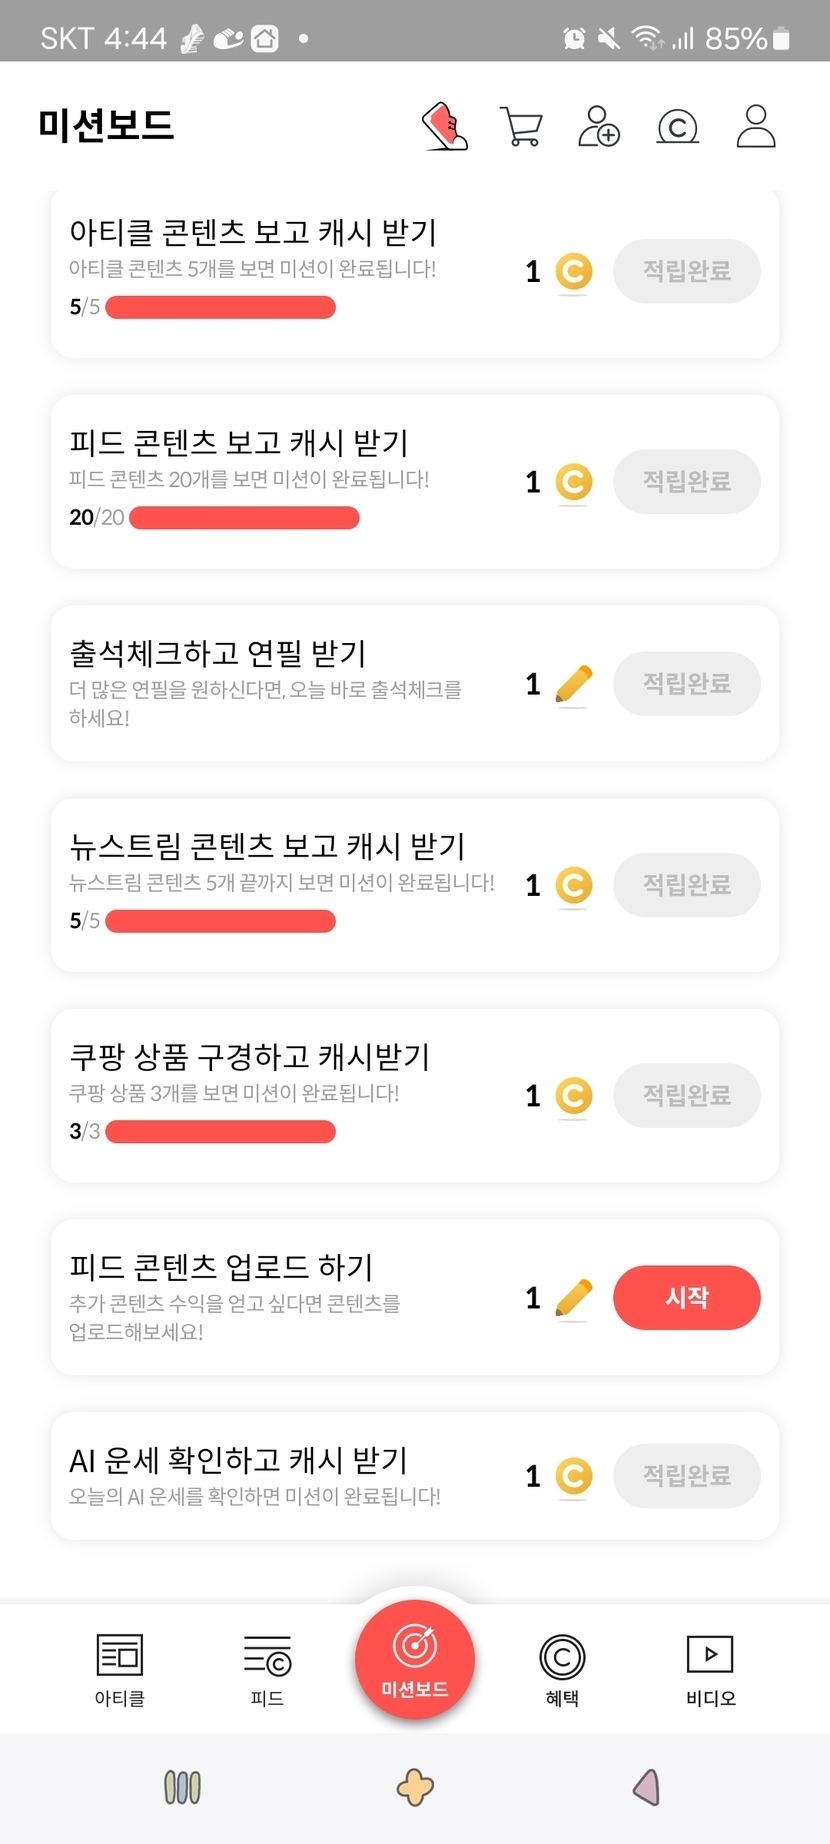Open the user profile icon
The height and width of the screenshot is (1844, 830).
(756, 127)
